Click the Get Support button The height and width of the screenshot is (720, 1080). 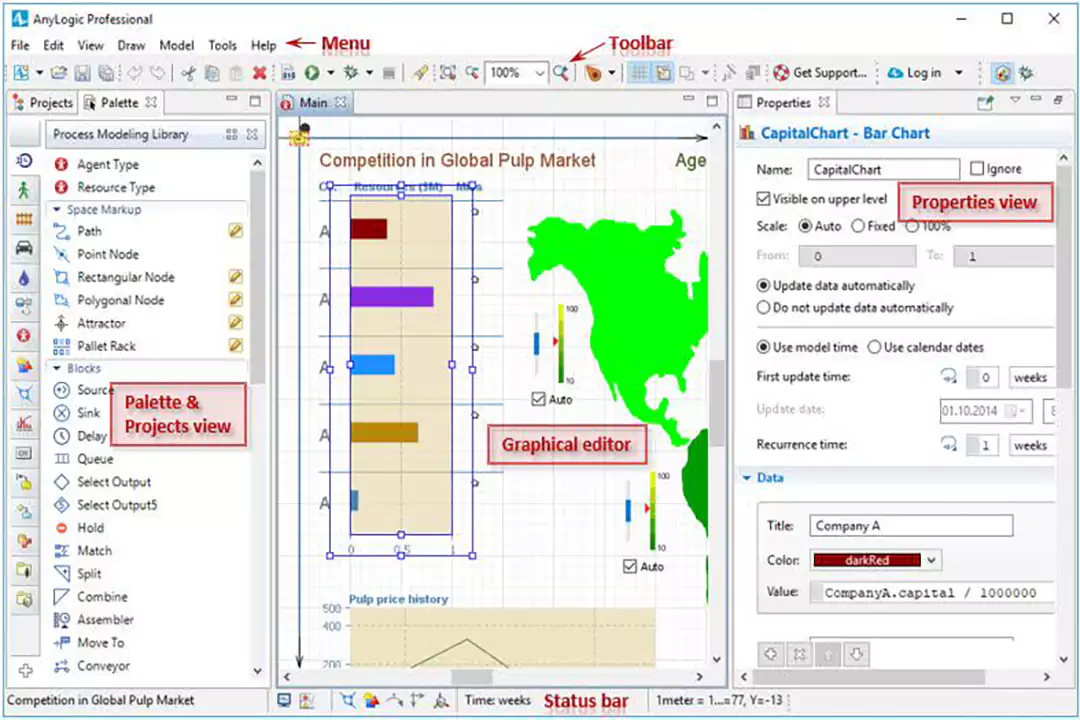coord(820,72)
